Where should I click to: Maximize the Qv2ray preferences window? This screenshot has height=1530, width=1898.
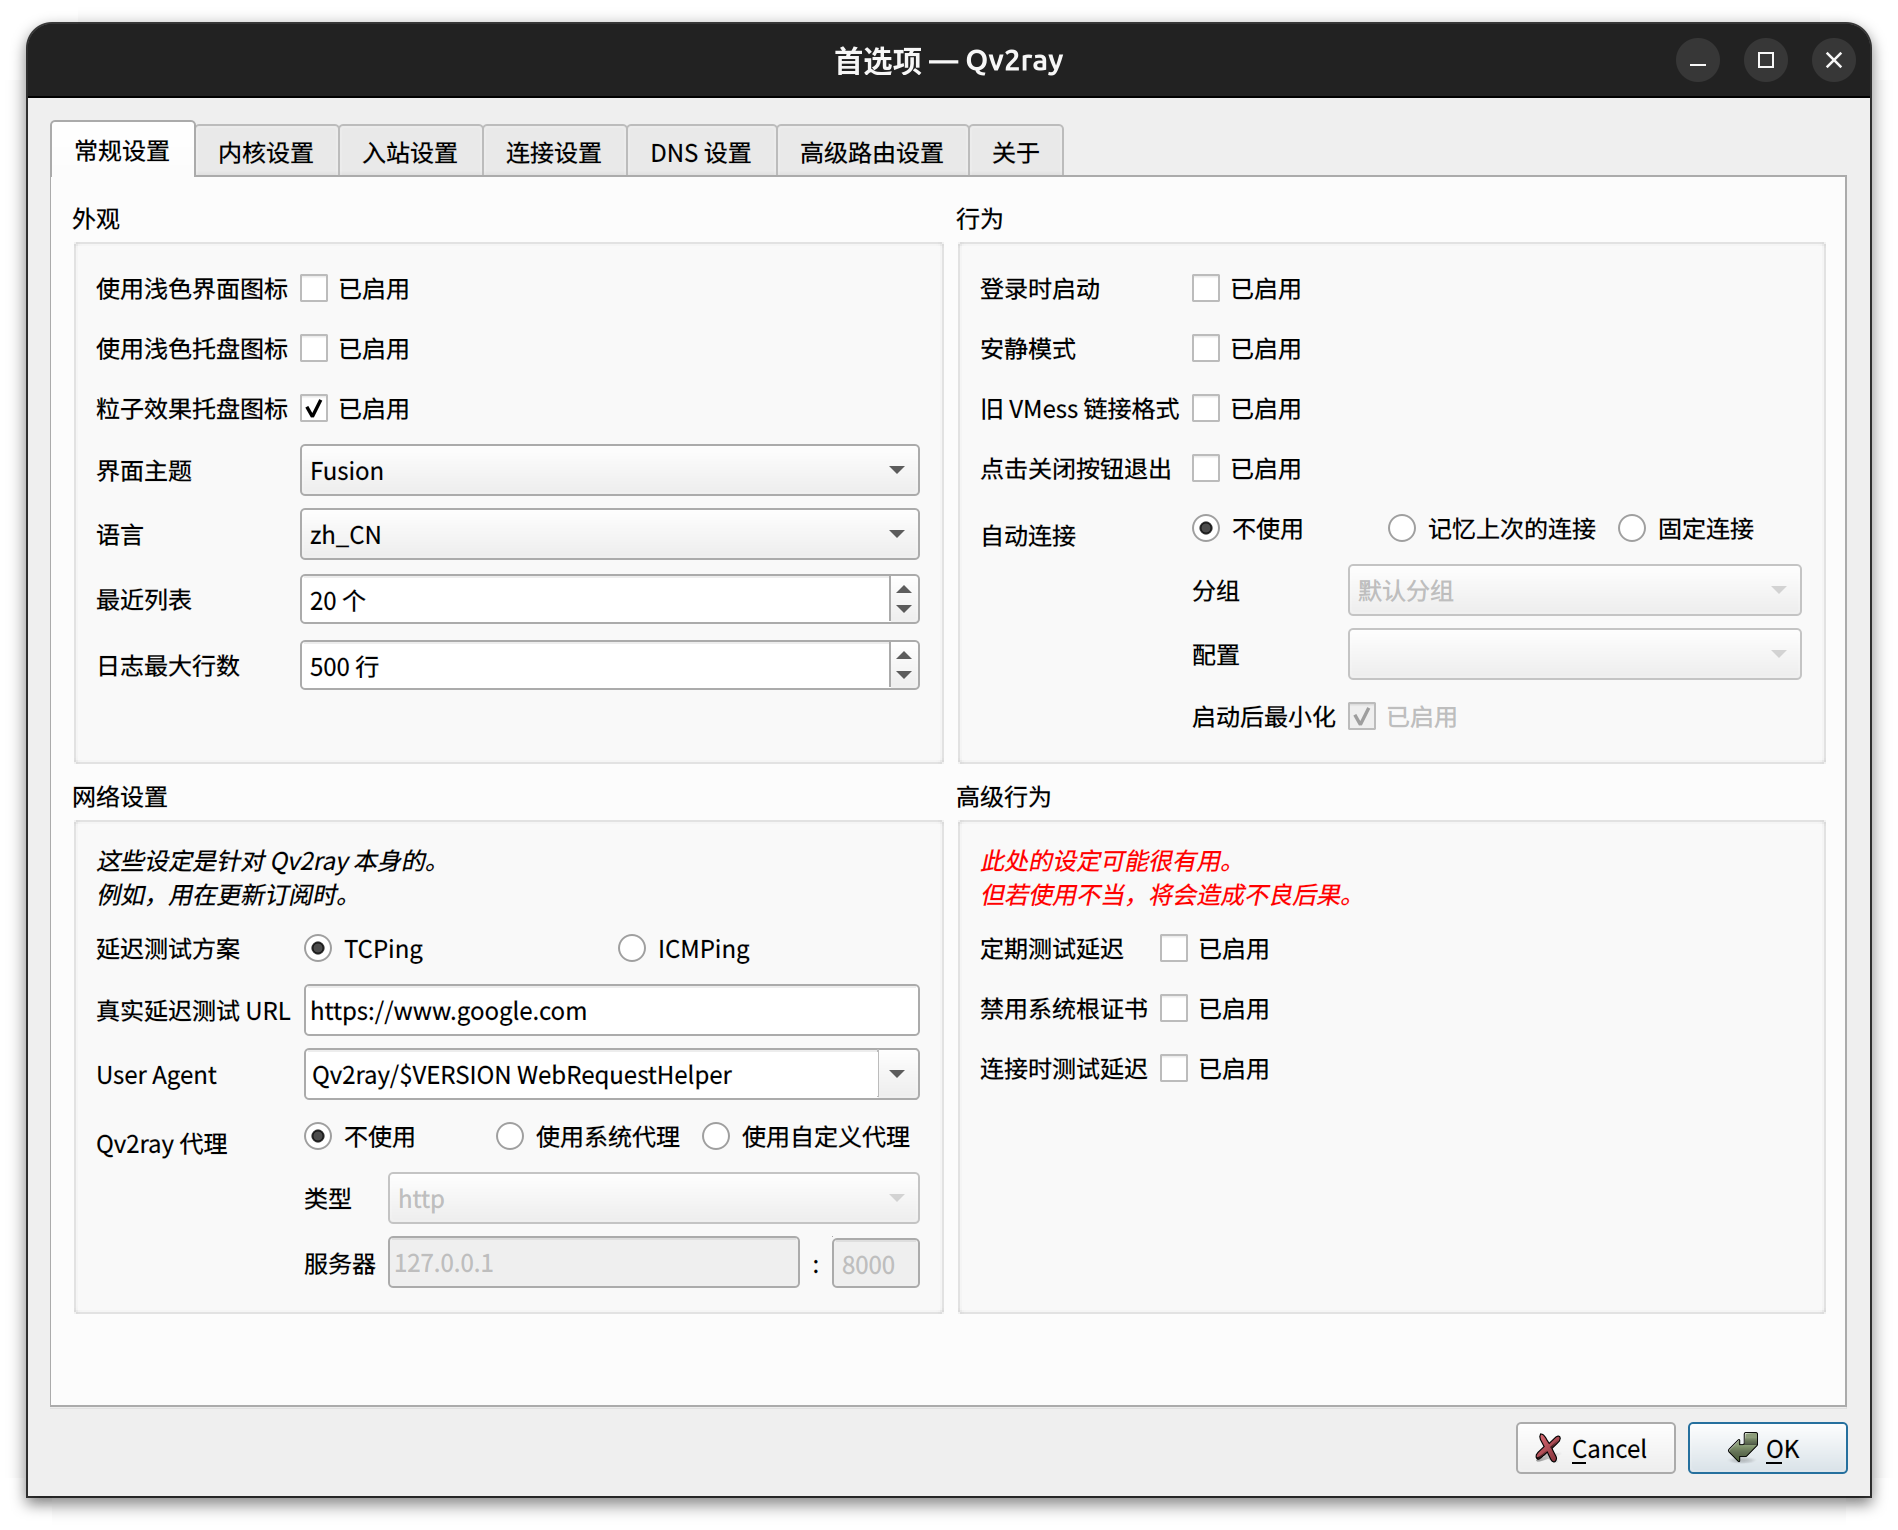[x=1766, y=61]
